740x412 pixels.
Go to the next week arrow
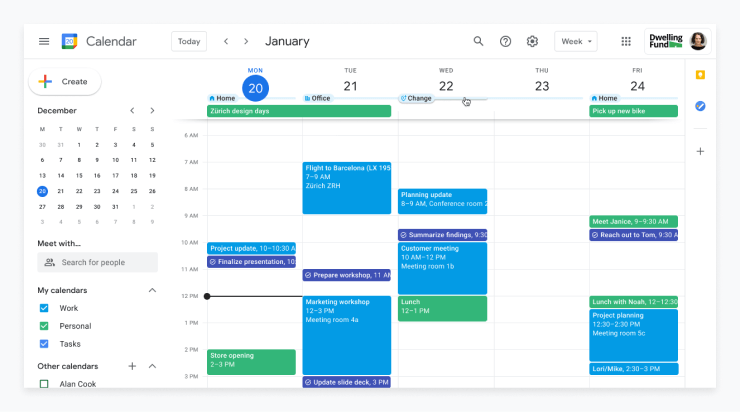pos(246,42)
